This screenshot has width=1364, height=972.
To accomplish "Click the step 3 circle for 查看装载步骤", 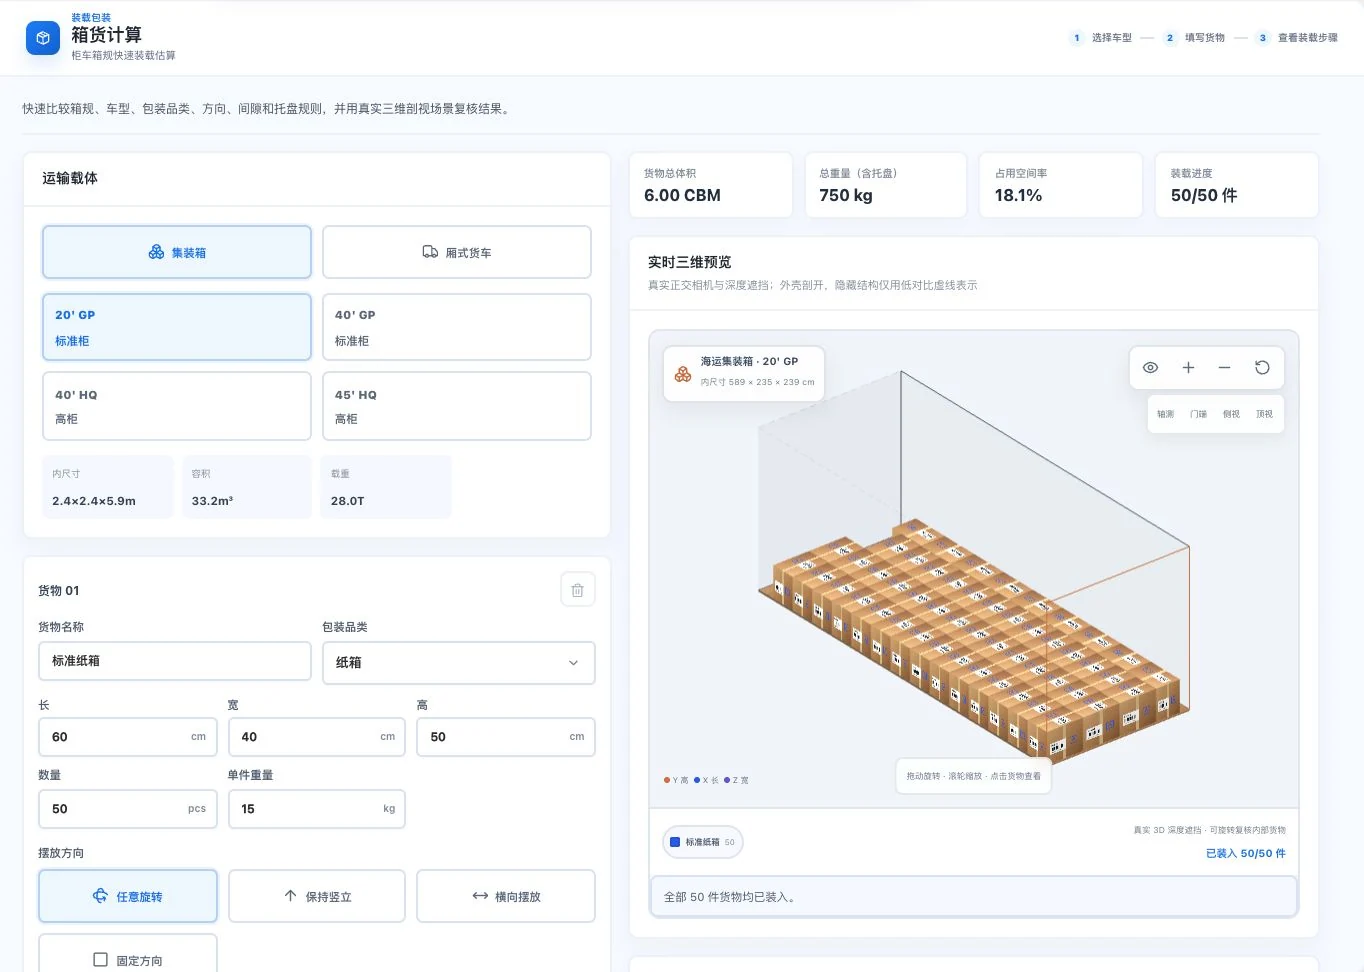I will [1263, 38].
